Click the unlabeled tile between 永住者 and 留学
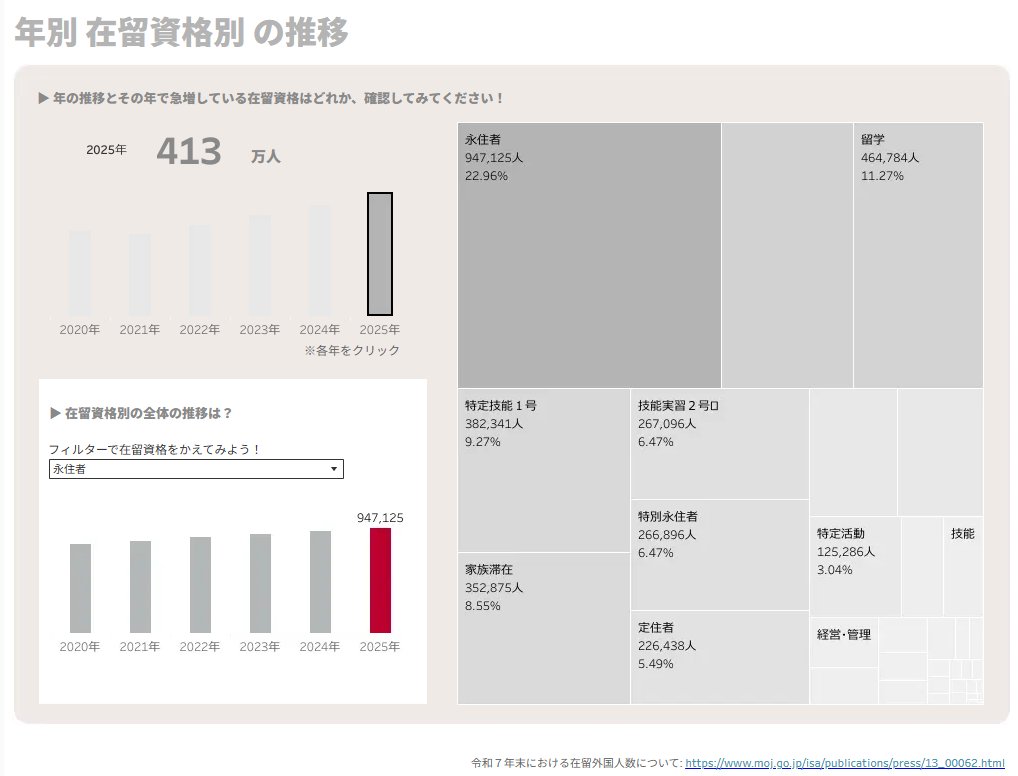Viewport: 1018px width, 776px height. point(787,255)
